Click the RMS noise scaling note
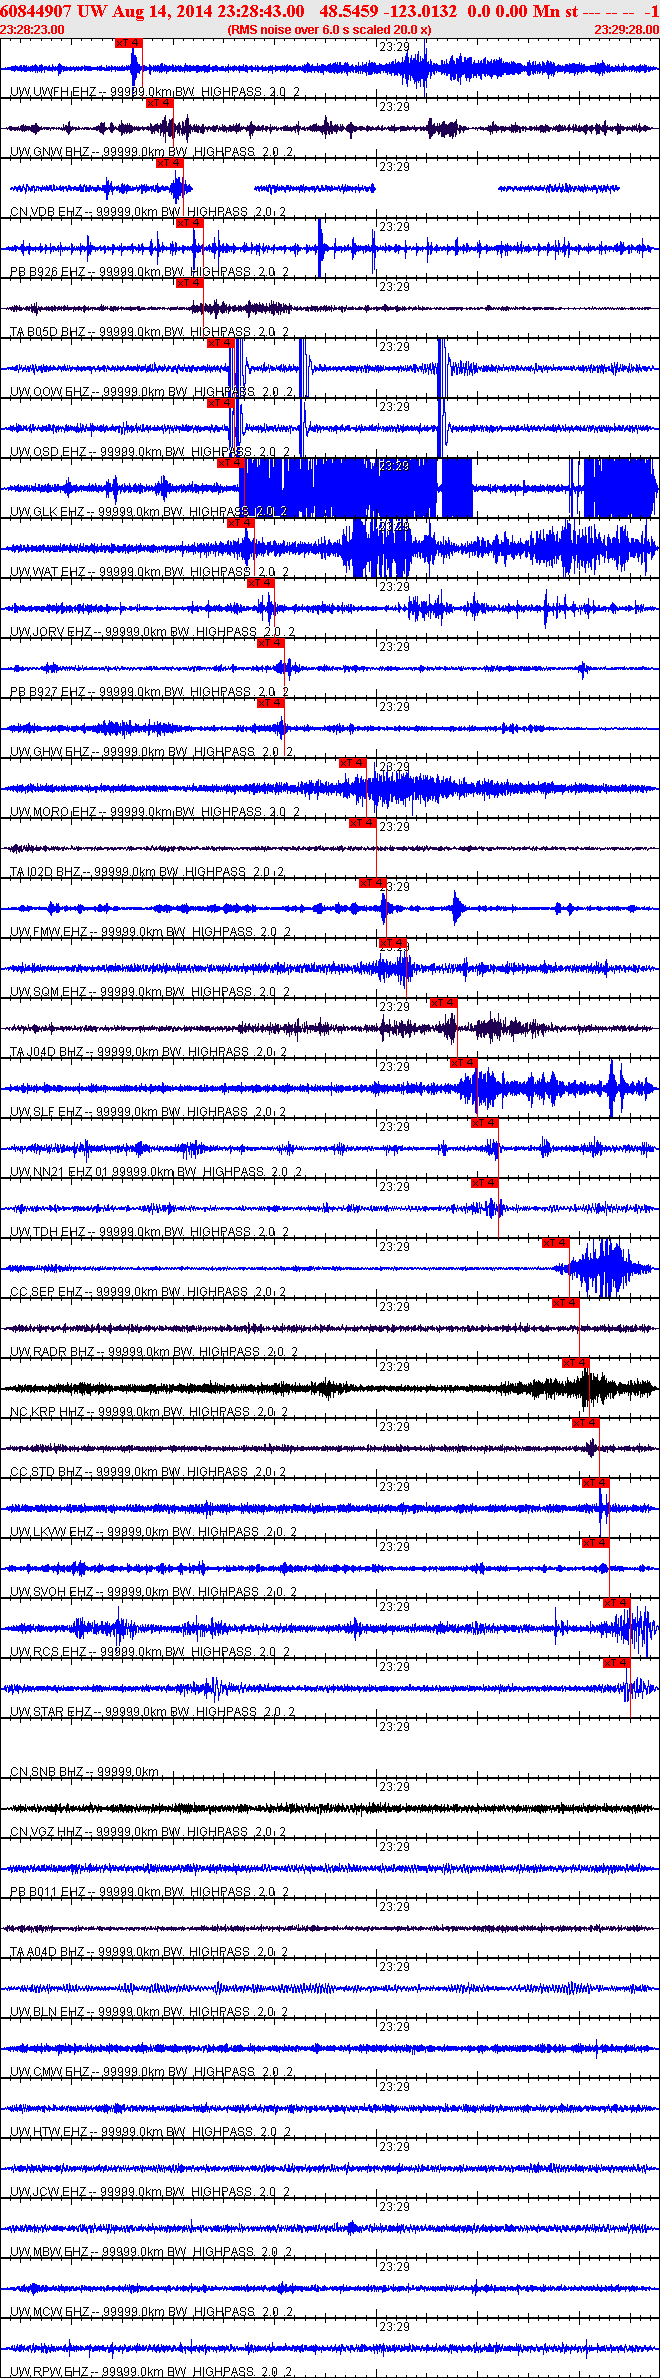The width and height of the screenshot is (660, 2378). coord(329,30)
